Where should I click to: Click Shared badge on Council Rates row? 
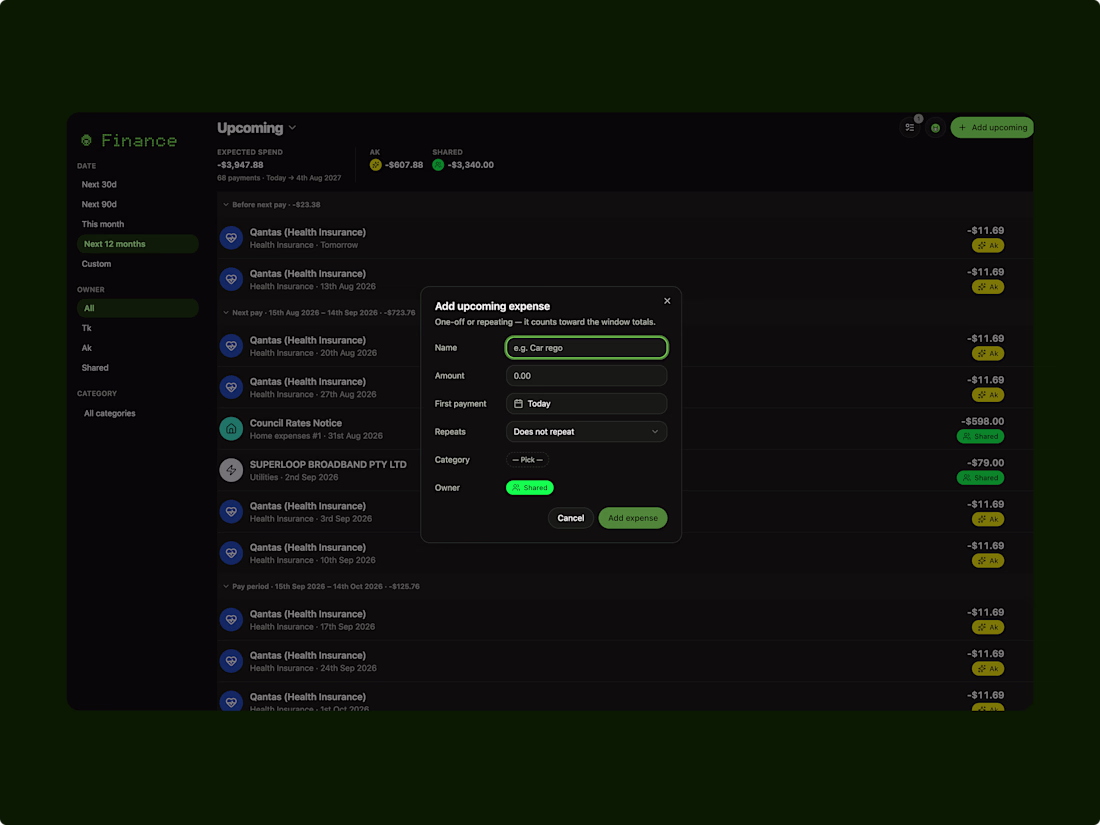pos(980,436)
